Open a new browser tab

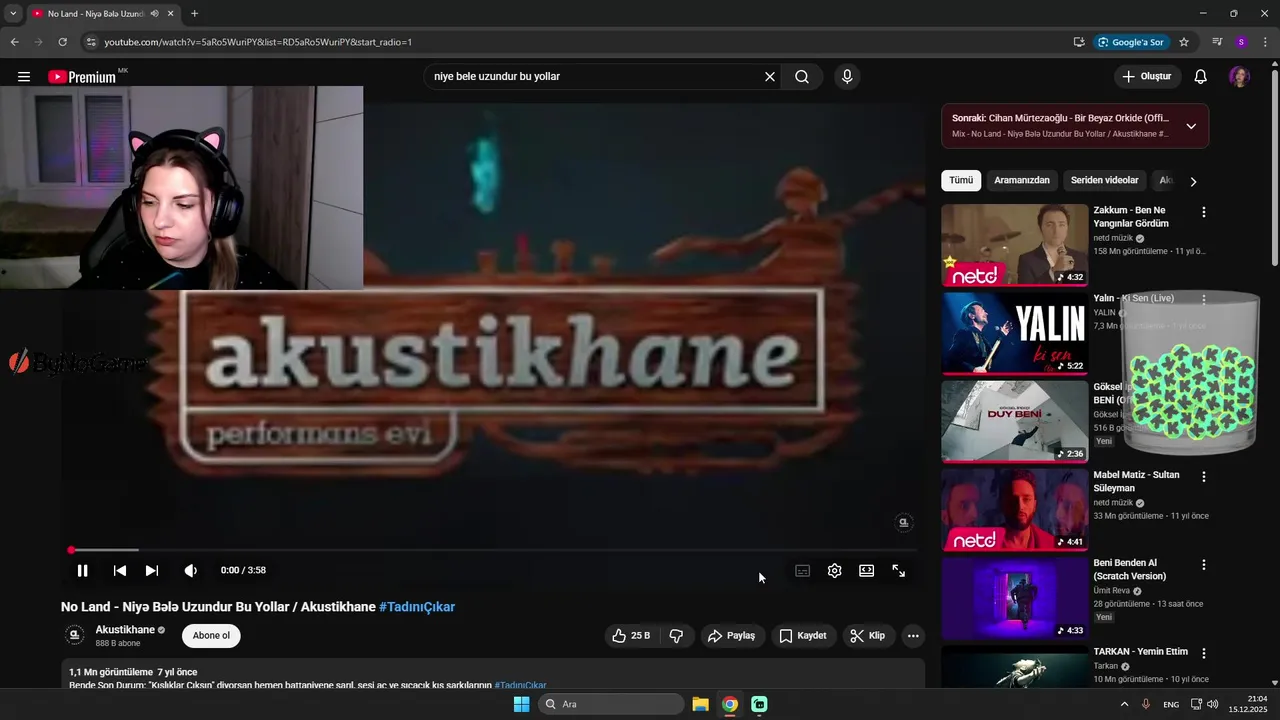click(x=194, y=14)
